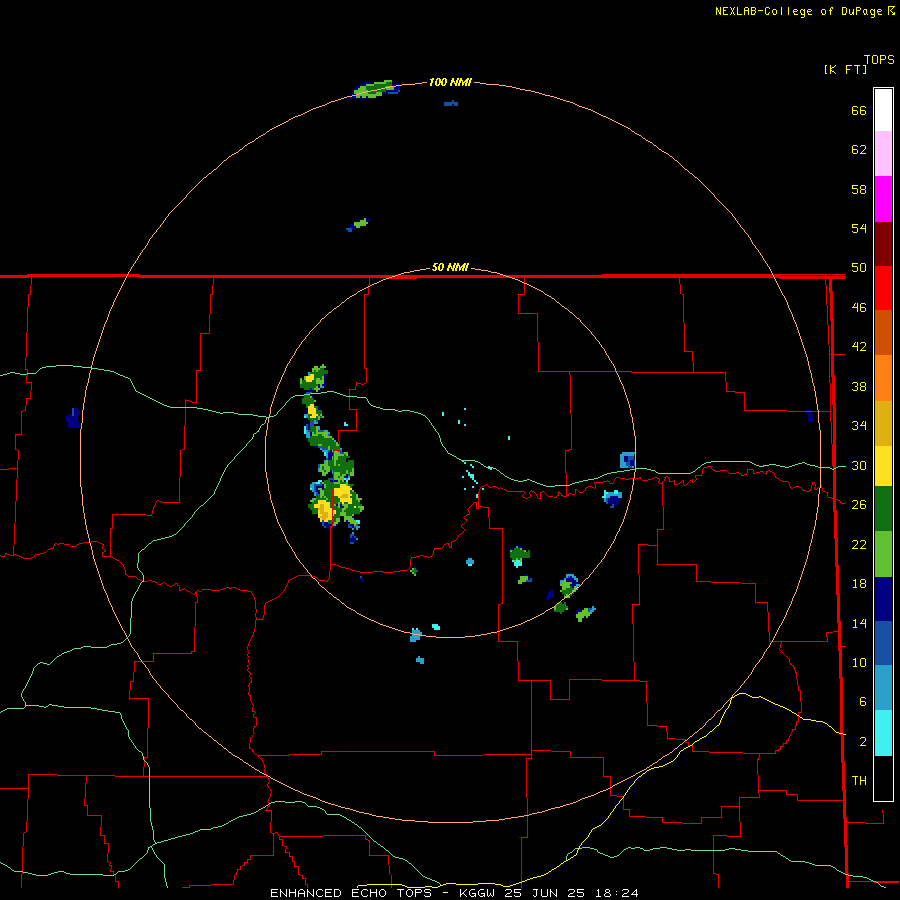
Task: Click the green echo on the 100 NMI ring
Action: 376,89
